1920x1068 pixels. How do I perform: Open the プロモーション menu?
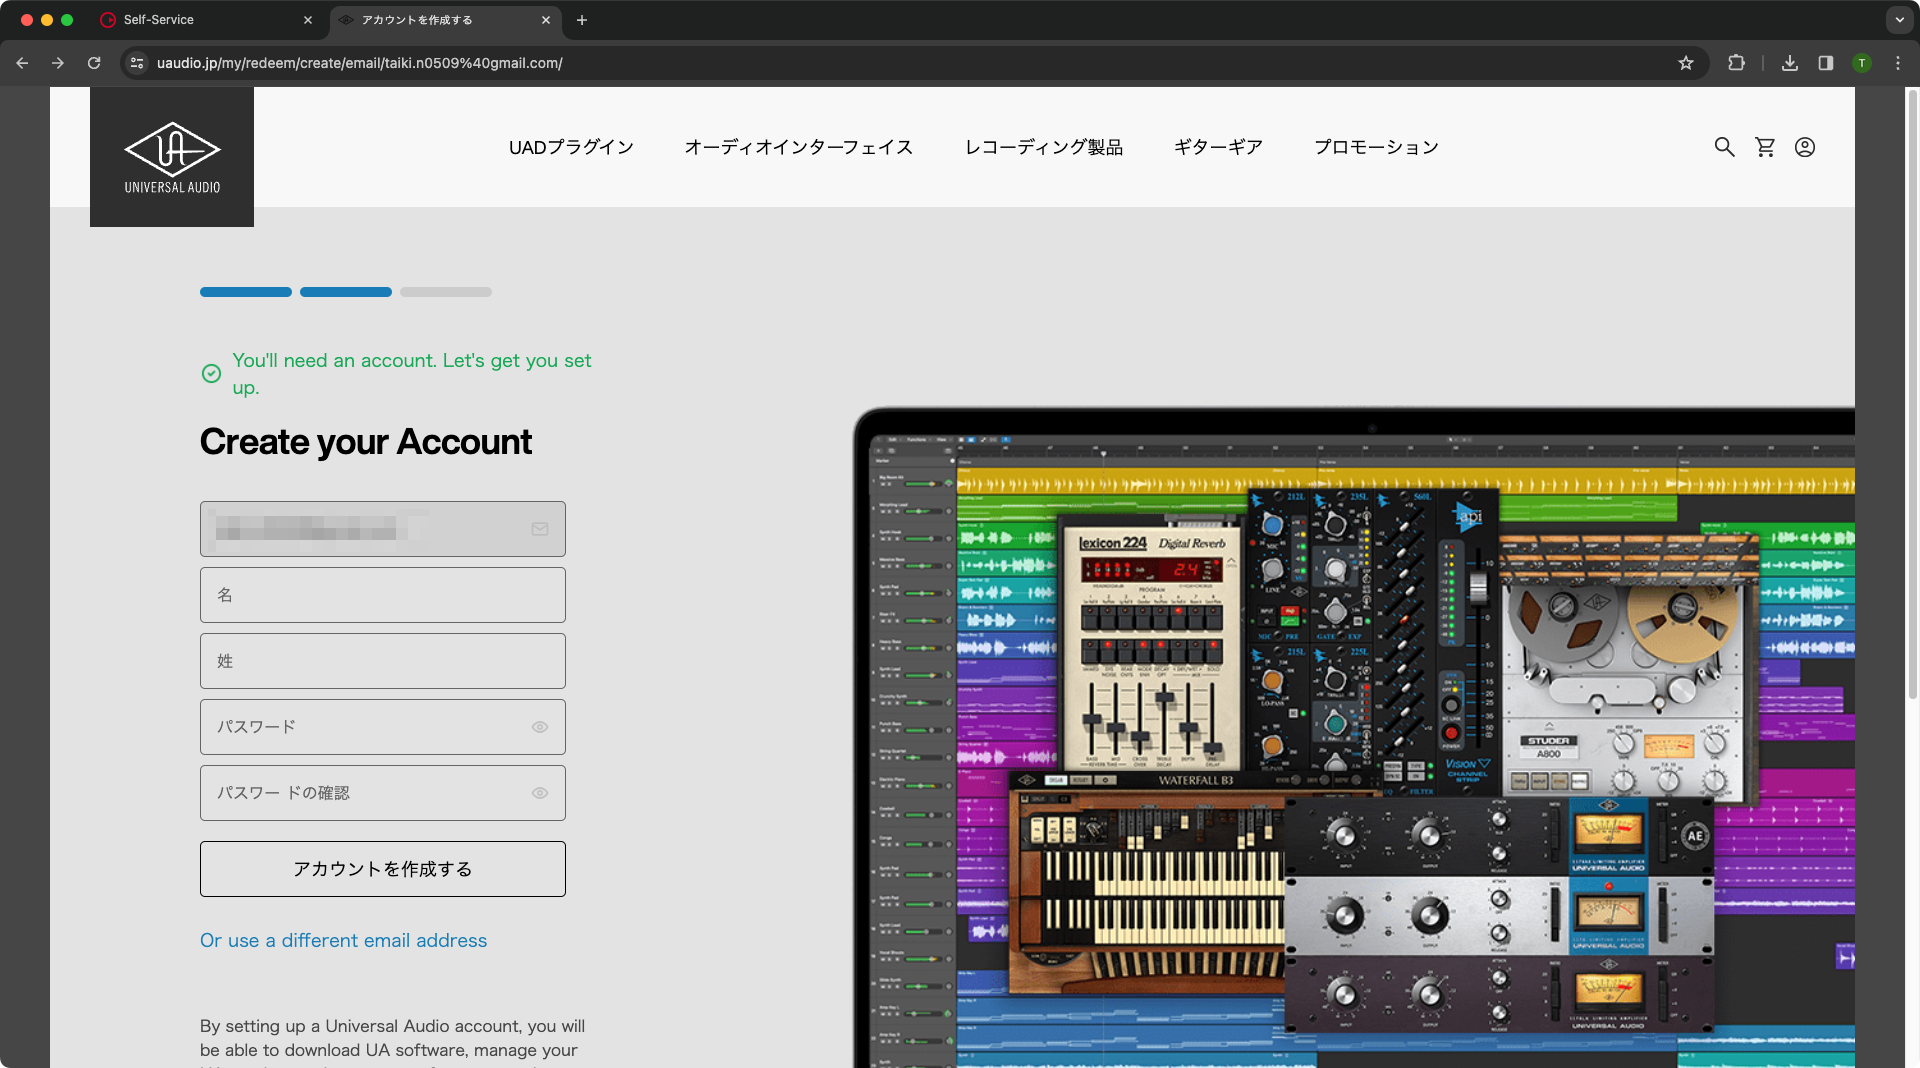[1376, 147]
